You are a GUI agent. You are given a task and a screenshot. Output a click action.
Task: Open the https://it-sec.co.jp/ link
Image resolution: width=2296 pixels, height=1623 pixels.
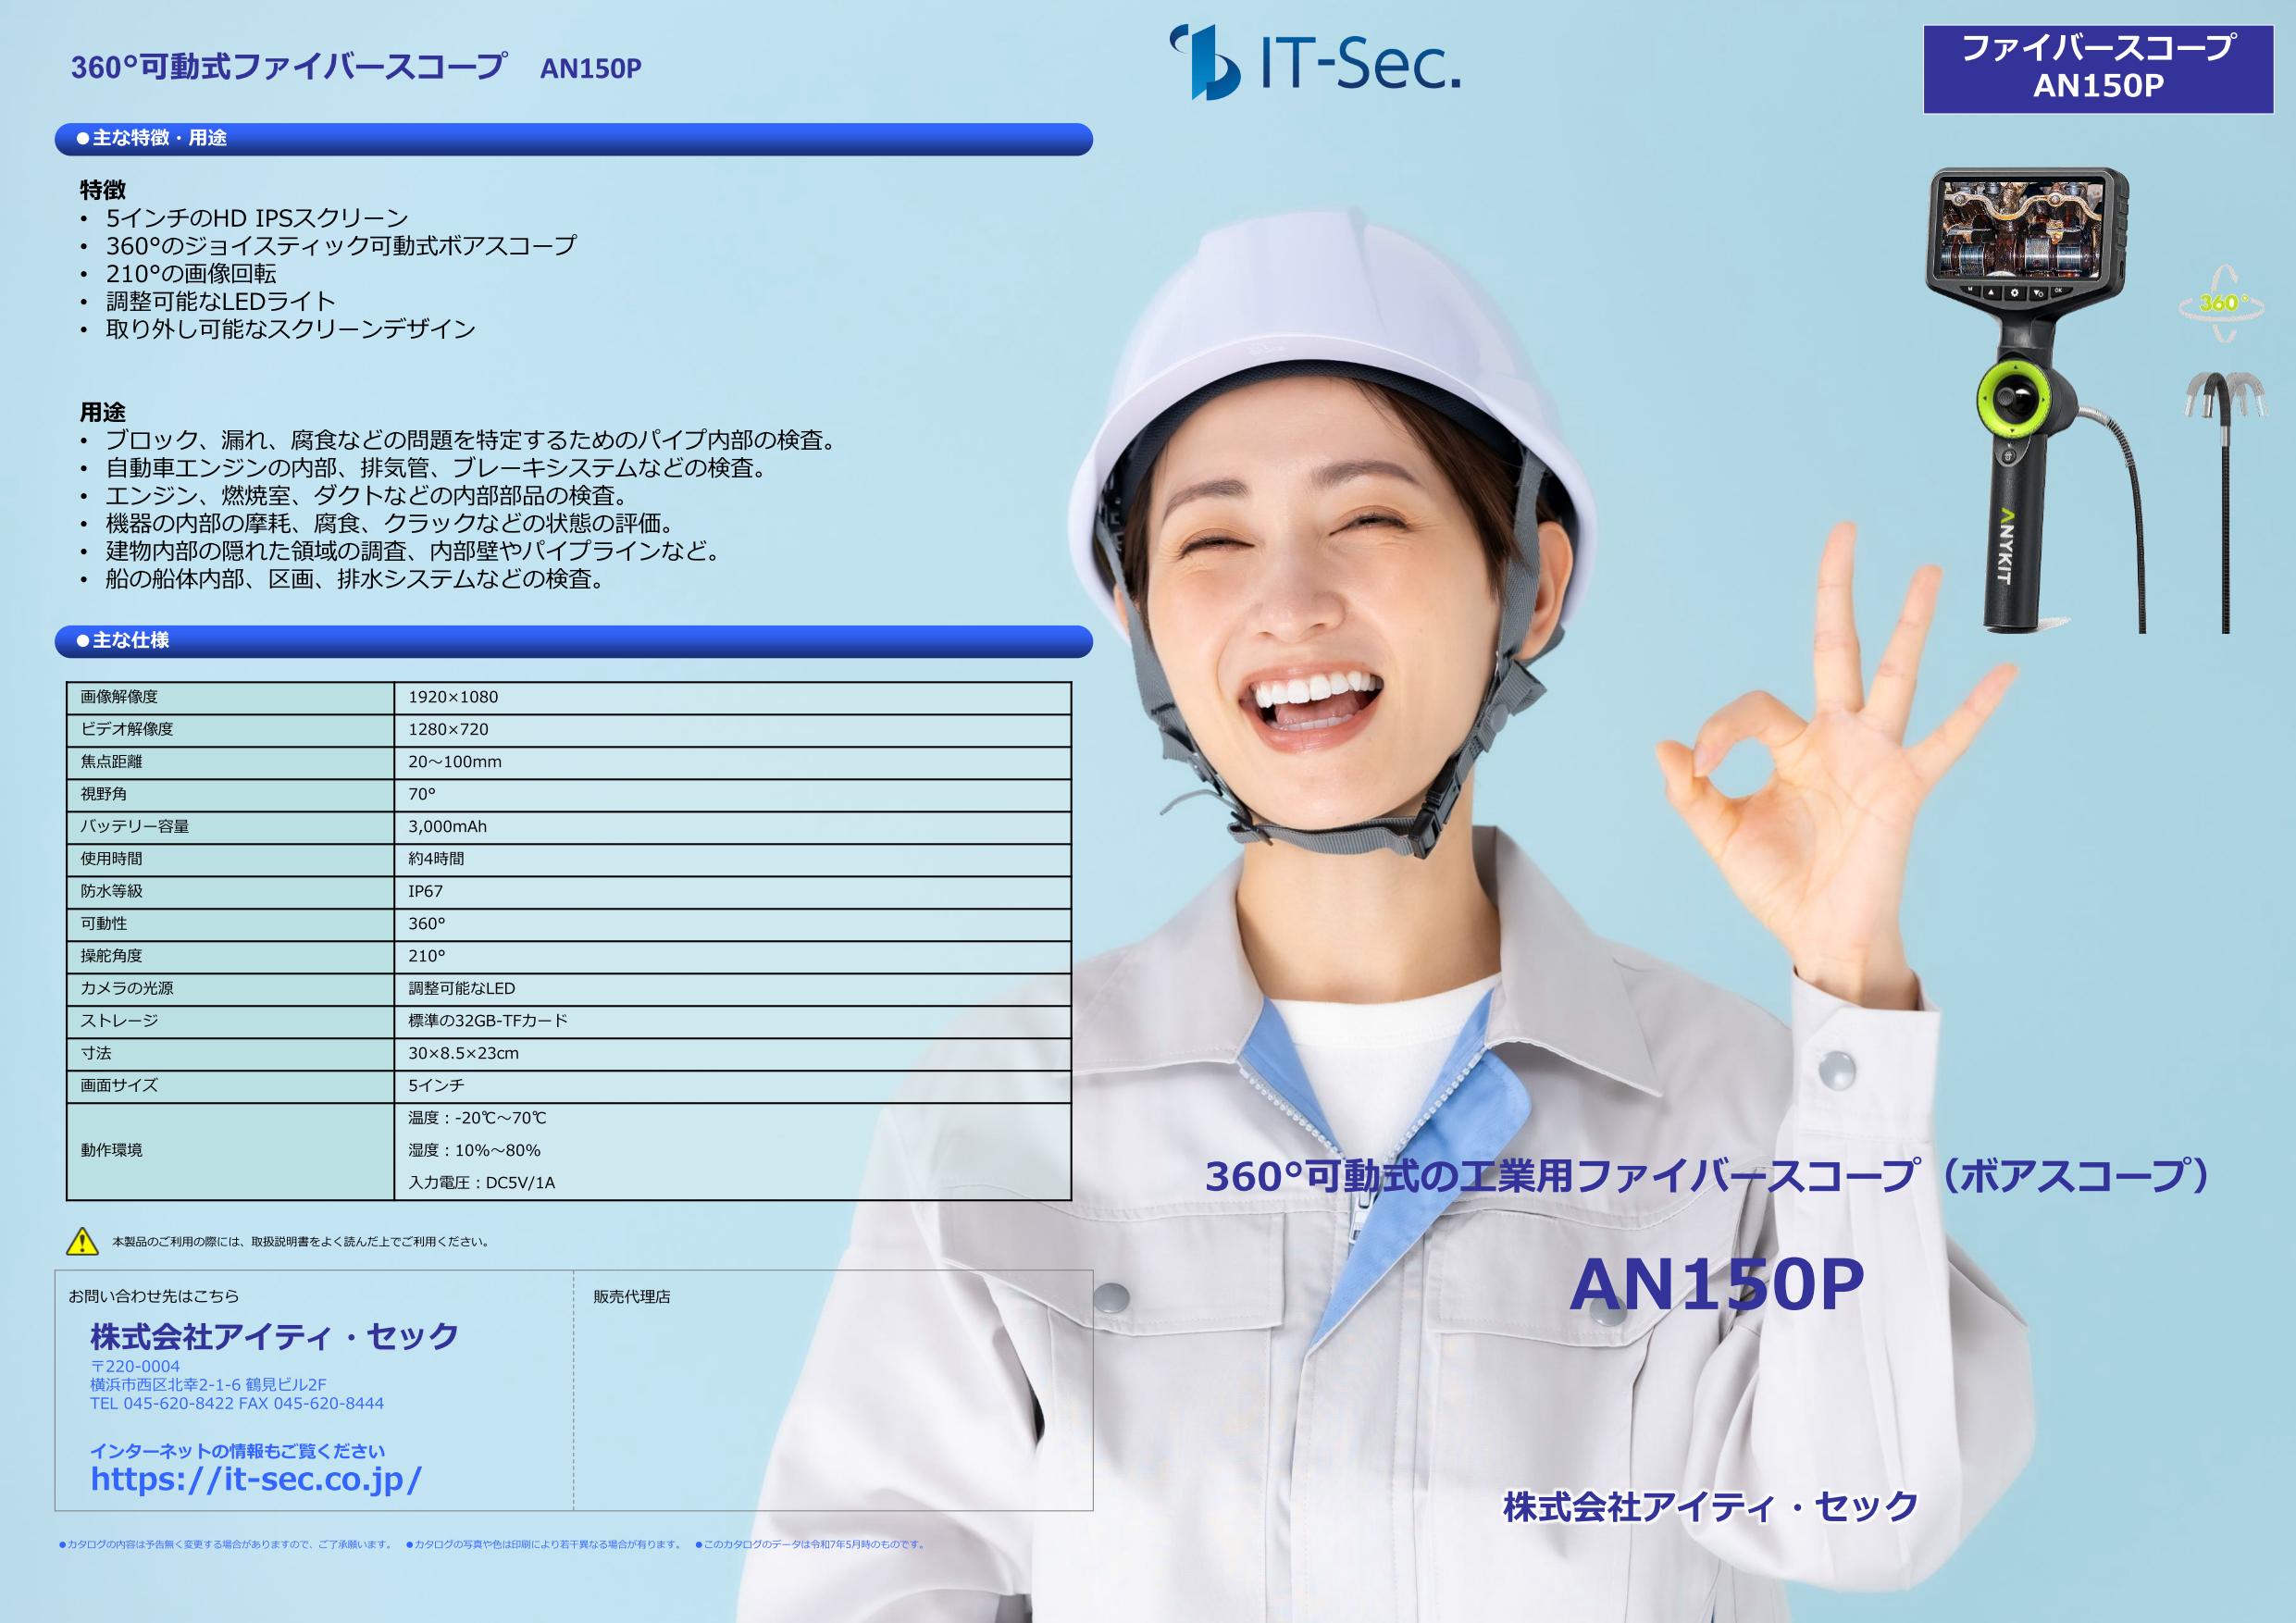pos(256,1478)
